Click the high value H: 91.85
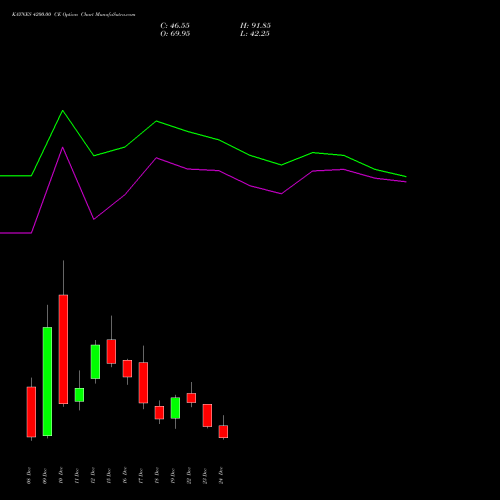Viewport: 500px width, 500px height. [x=255, y=25]
